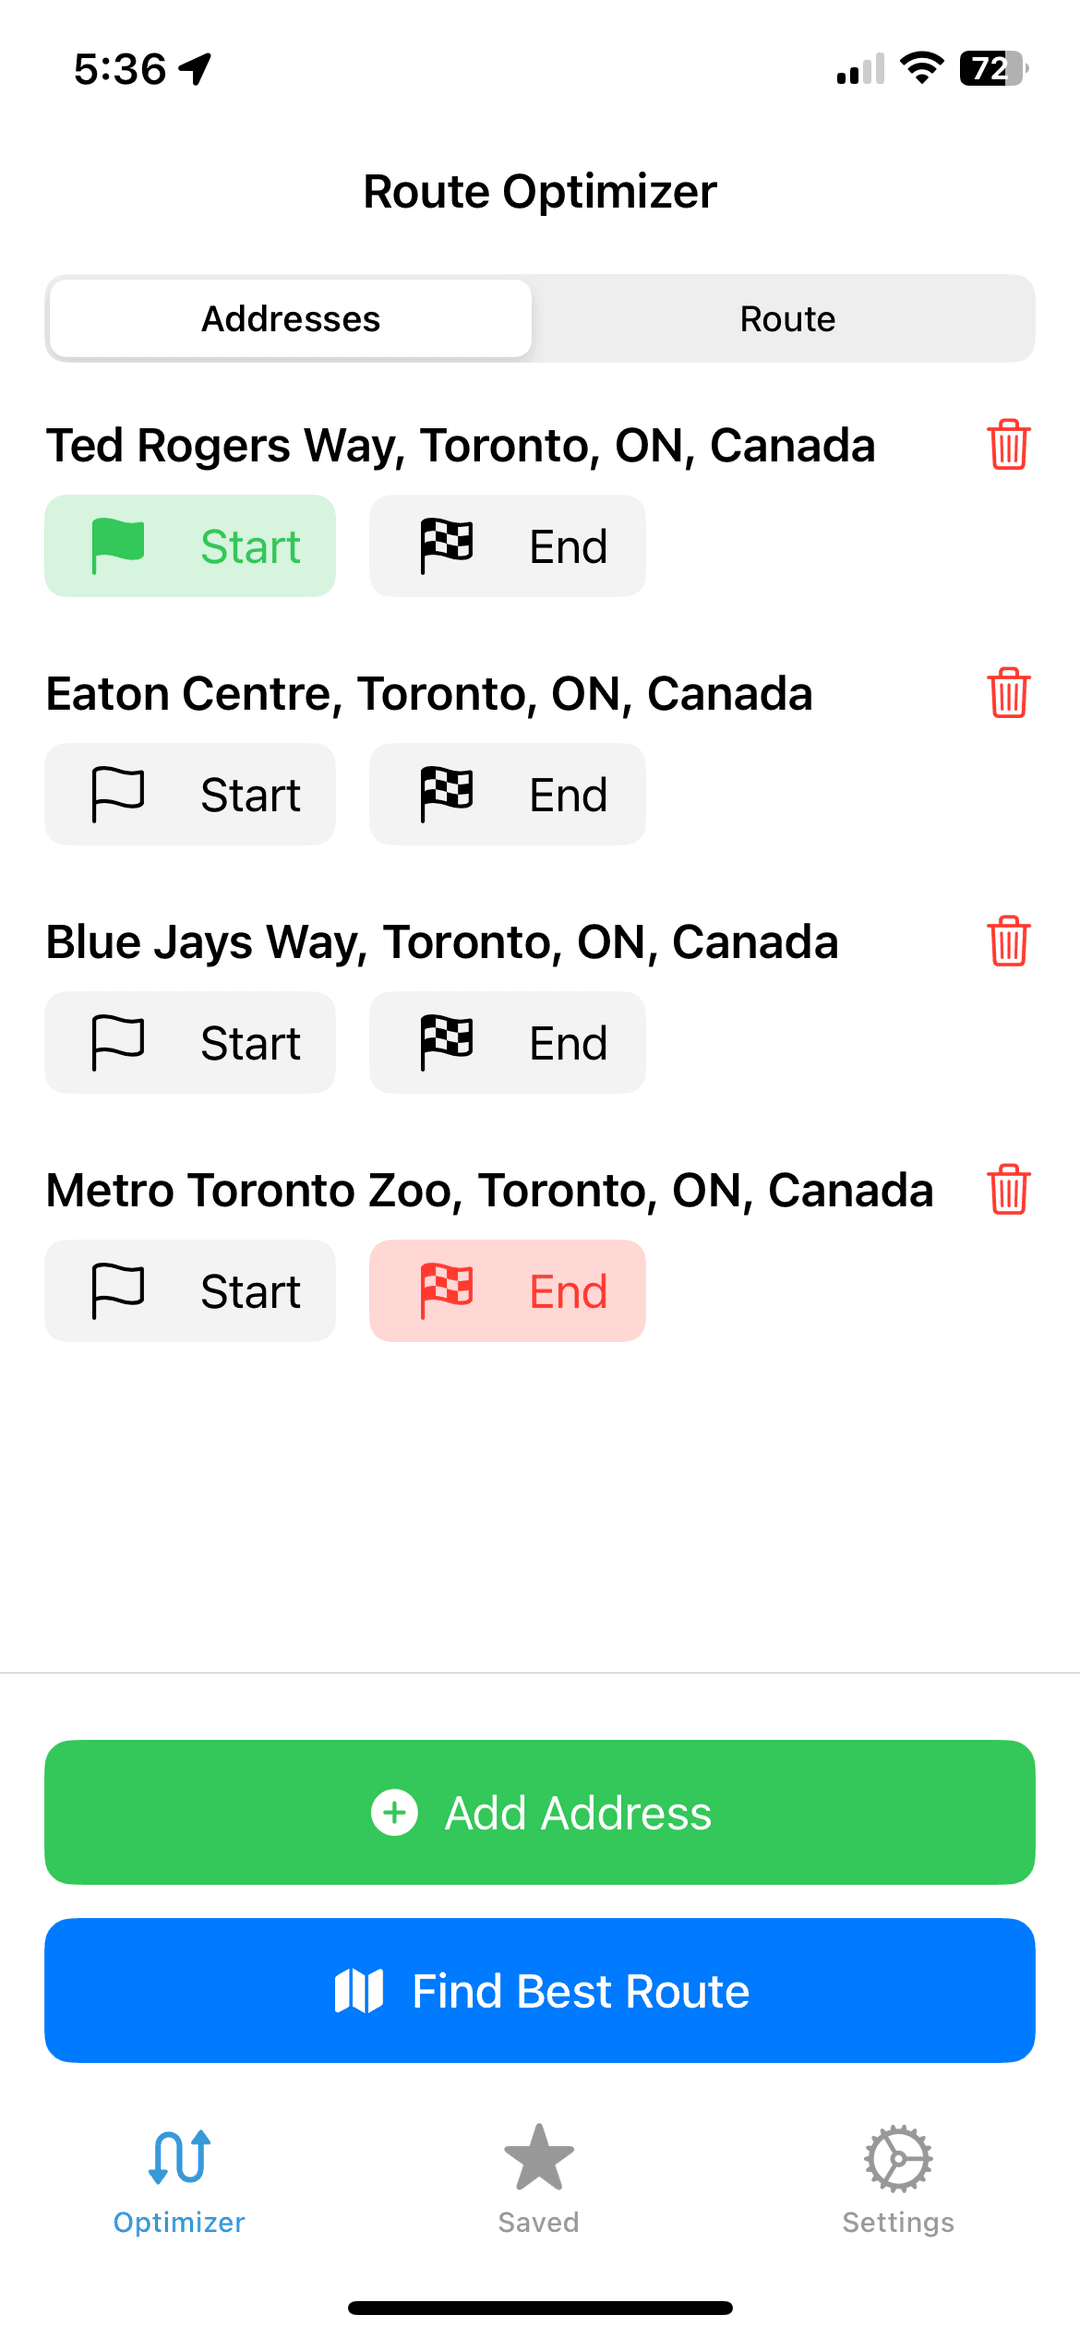Unset Metro Toronto Zoo as End
The height and width of the screenshot is (2337, 1080).
click(507, 1290)
